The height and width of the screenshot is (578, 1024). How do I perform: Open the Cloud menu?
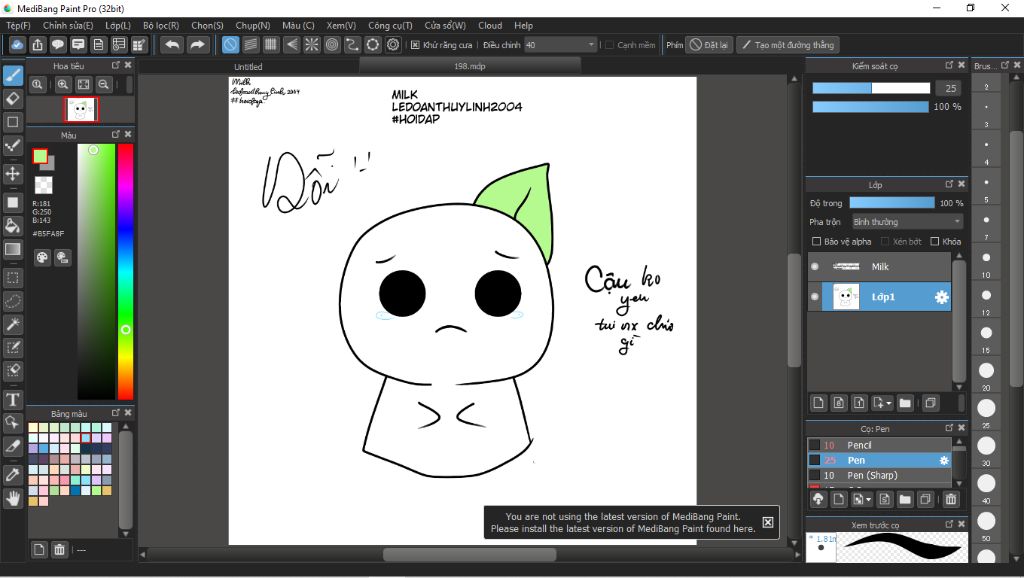[x=490, y=25]
